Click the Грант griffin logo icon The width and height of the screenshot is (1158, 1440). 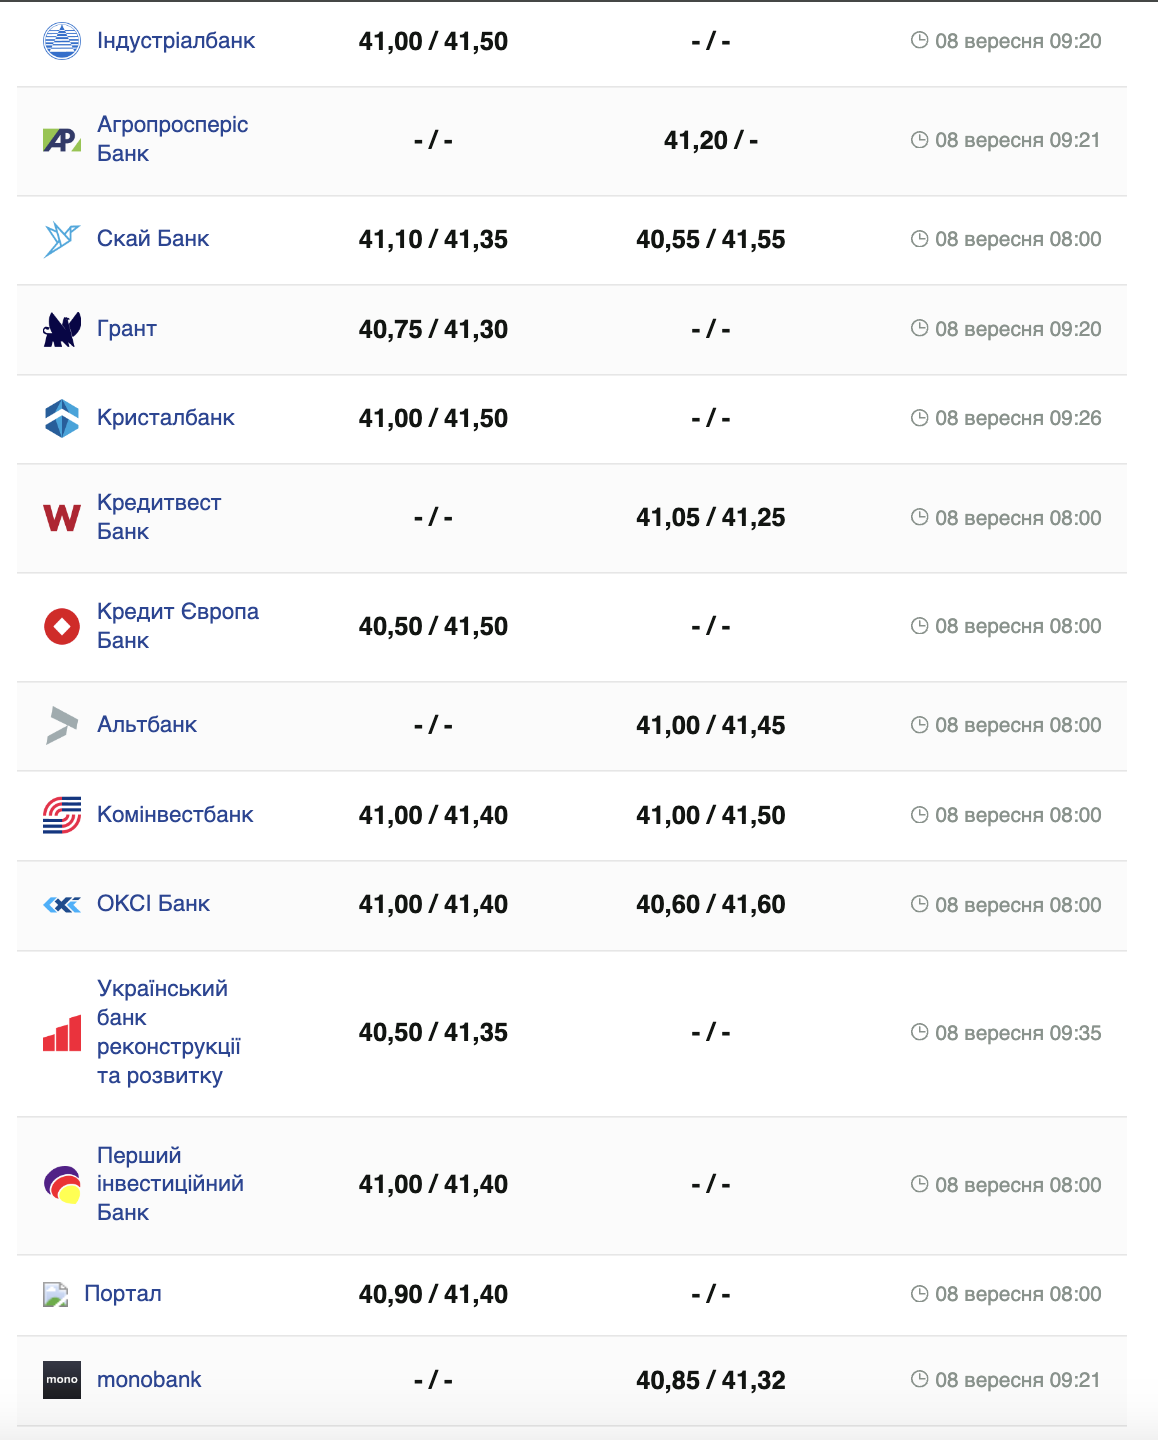[x=62, y=329]
